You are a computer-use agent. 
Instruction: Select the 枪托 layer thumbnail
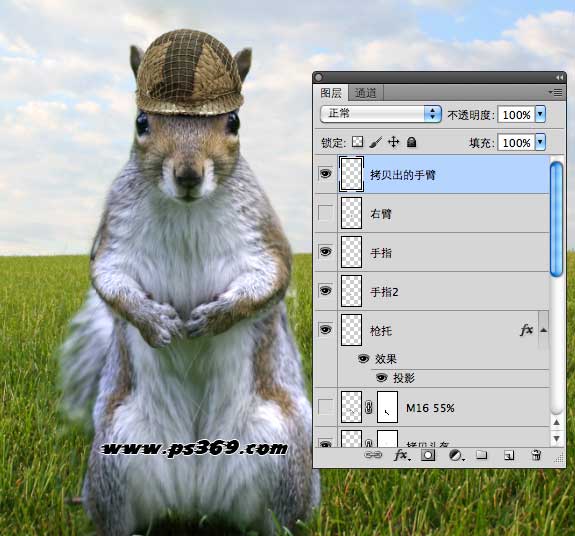point(351,330)
